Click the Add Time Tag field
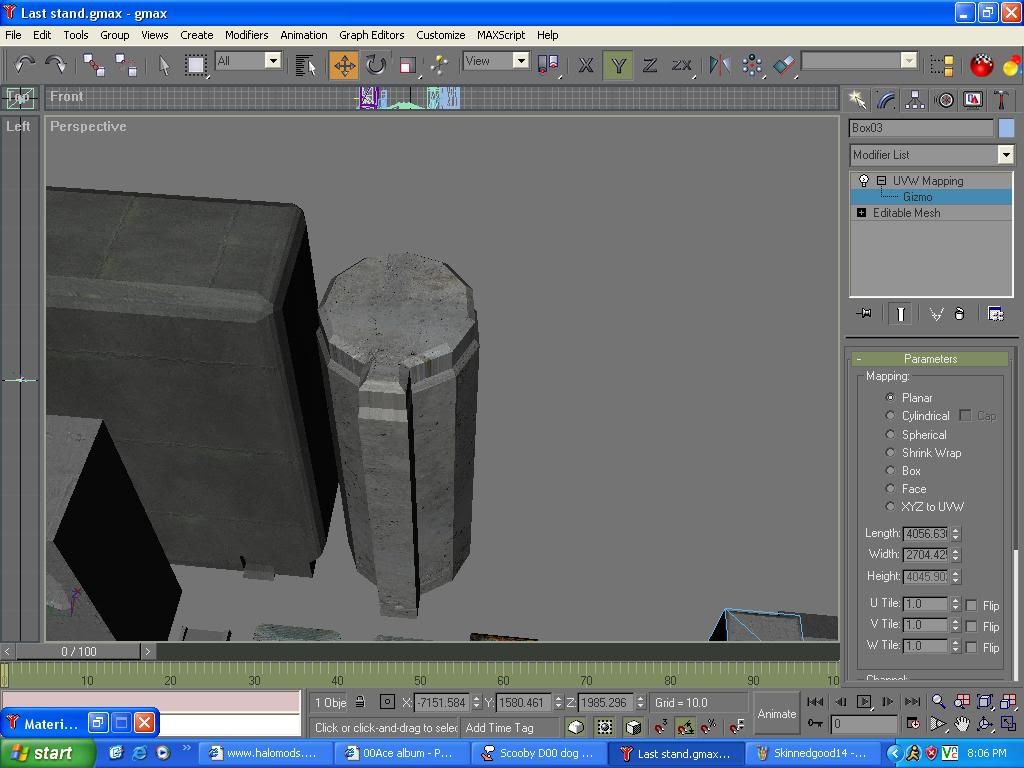1024x768 pixels. (510, 728)
